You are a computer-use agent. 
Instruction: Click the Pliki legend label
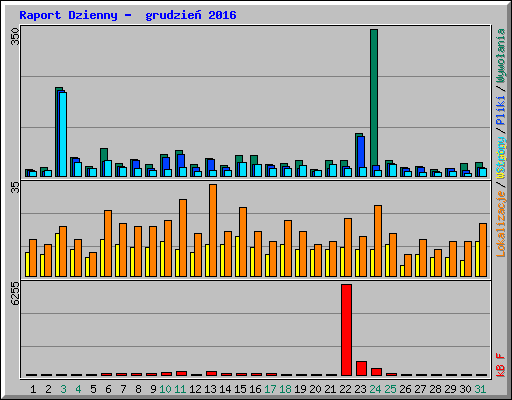click(500, 111)
